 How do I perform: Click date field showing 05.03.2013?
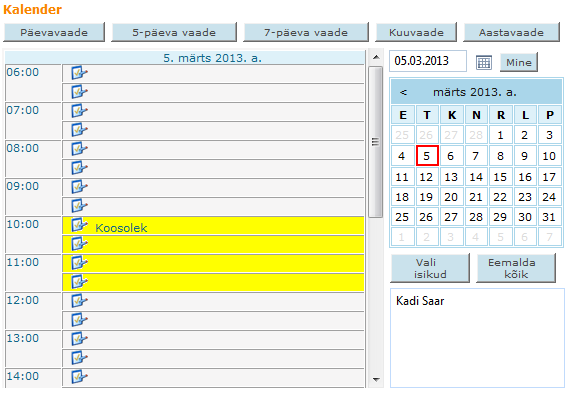(x=428, y=61)
